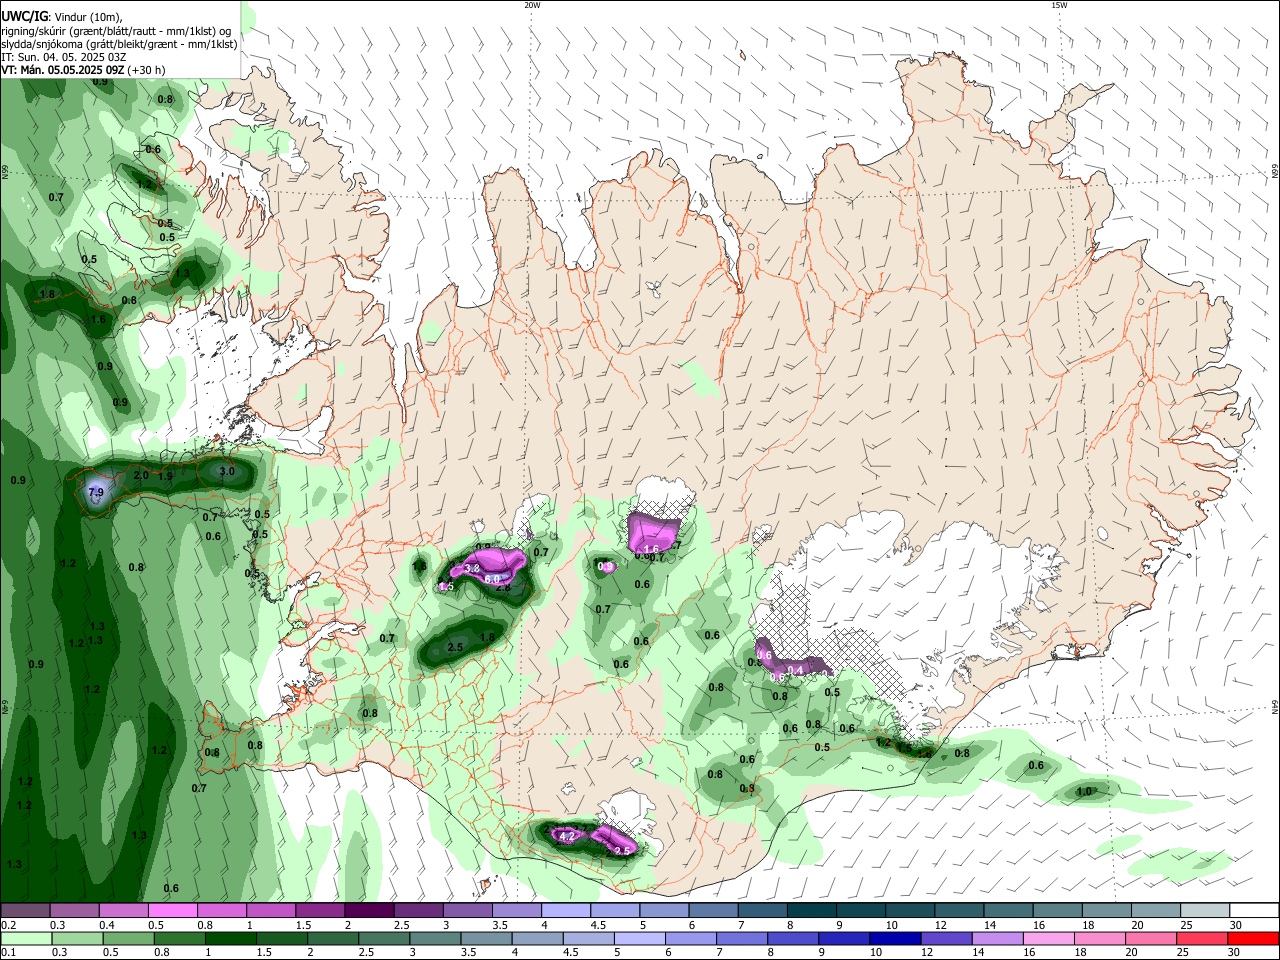Select the palest green rain legend swatch at 0.1
This screenshot has width=1280, height=960.
[26, 938]
